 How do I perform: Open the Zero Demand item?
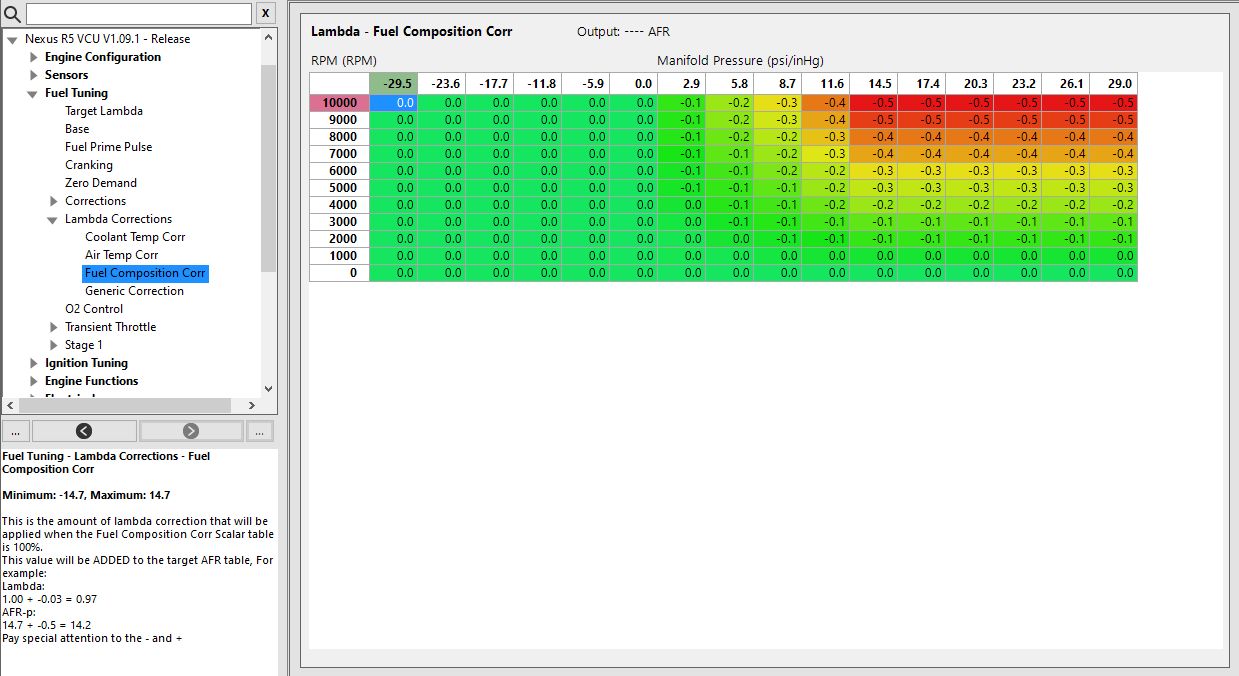click(101, 183)
